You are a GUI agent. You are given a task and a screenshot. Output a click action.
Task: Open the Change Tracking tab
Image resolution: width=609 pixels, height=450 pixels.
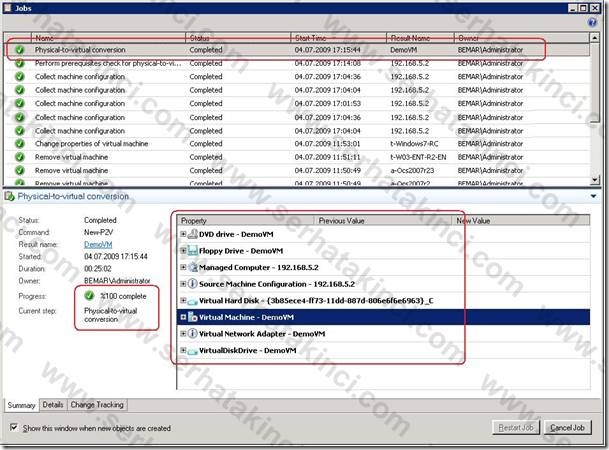pyautogui.click(x=97, y=405)
